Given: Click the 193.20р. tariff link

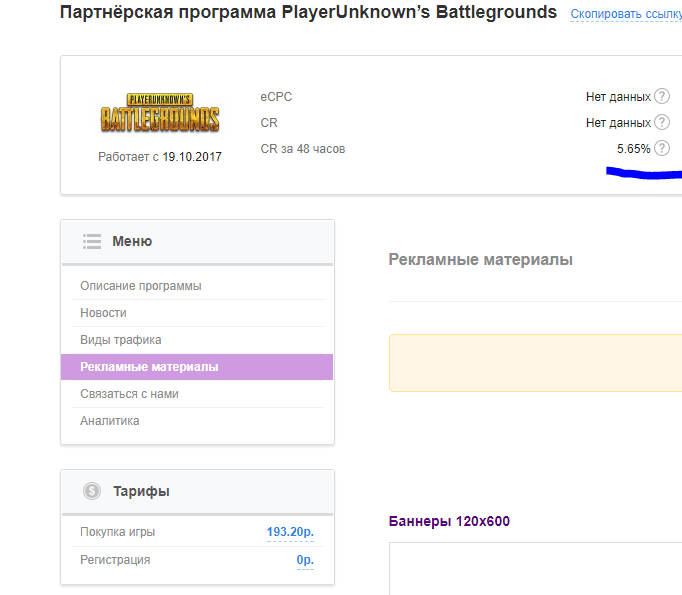Looking at the screenshot, I should (290, 532).
